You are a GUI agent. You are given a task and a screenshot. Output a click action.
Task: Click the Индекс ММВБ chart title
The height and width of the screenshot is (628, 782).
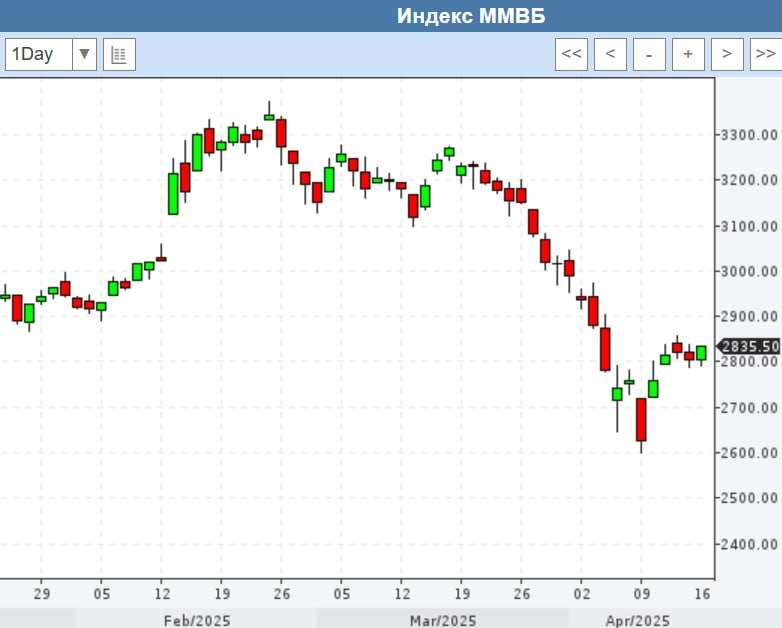point(471,16)
